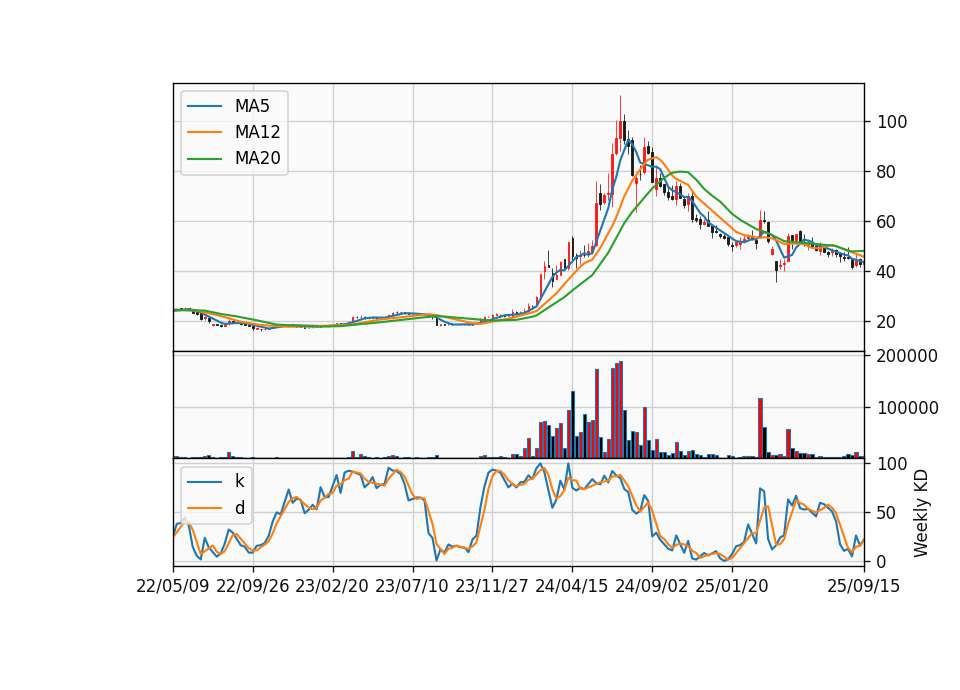Screen dimensions: 960x690
Task: Click the volume axis value 100000
Action: (x=907, y=408)
